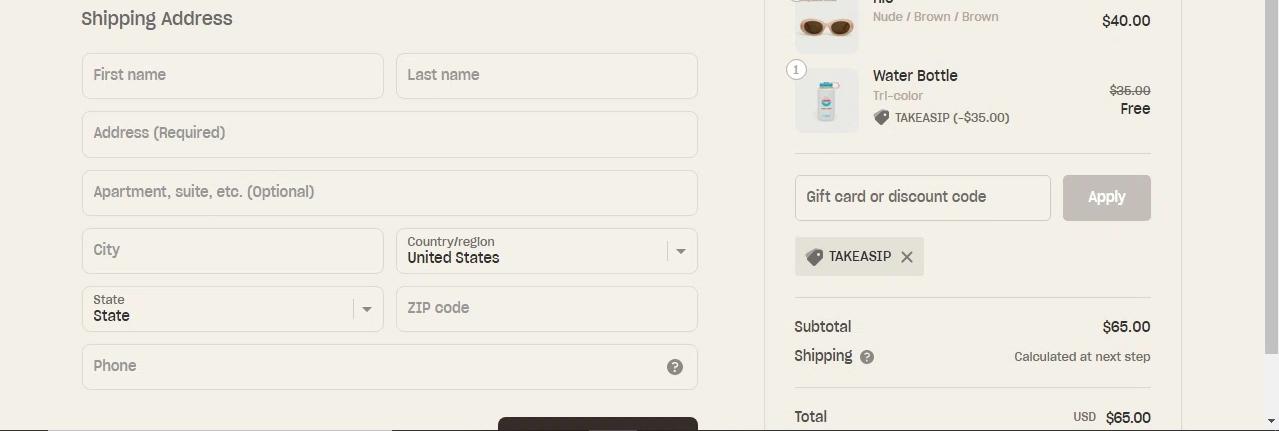Click the sunglasses product thumbnail
The width and height of the screenshot is (1279, 431).
point(826,26)
